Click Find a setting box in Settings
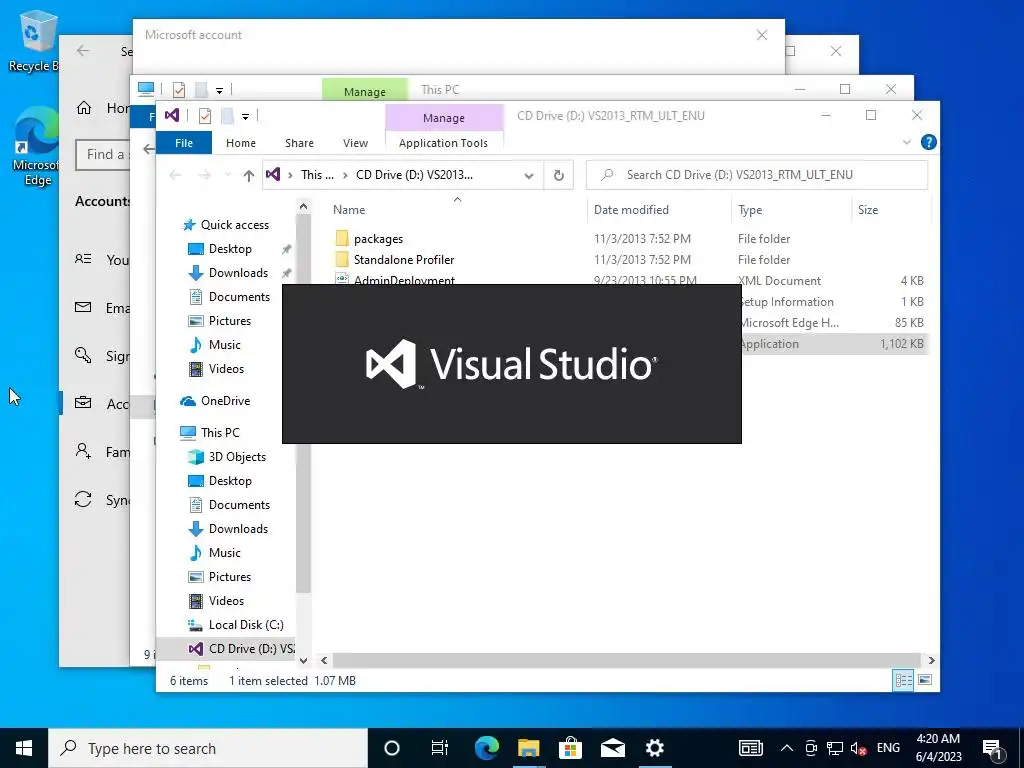 pyautogui.click(x=103, y=155)
